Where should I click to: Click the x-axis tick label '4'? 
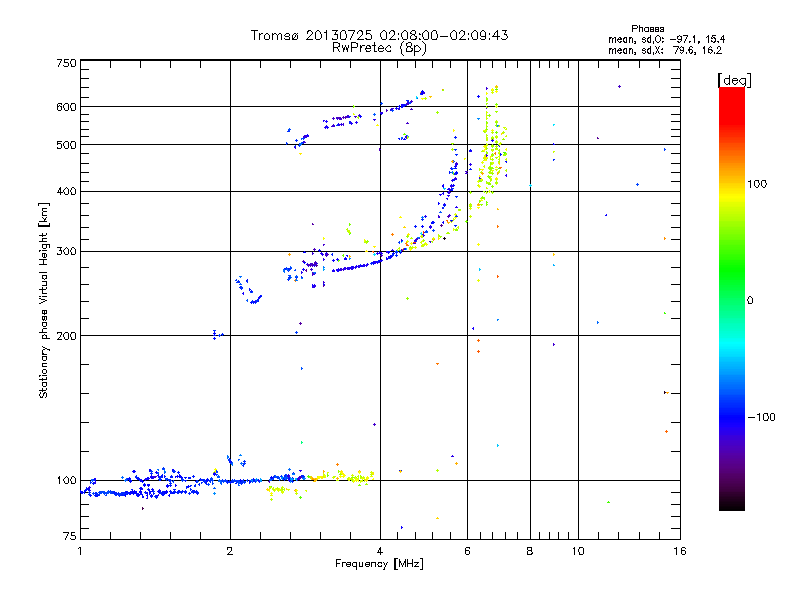click(380, 551)
